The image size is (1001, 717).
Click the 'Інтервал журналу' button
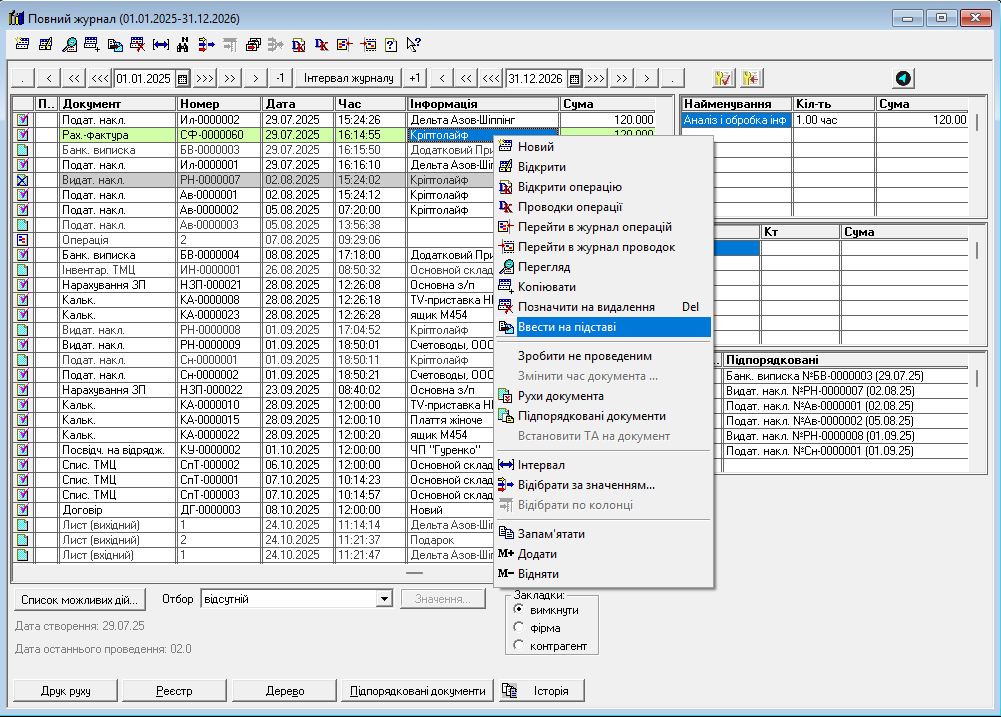(x=350, y=78)
